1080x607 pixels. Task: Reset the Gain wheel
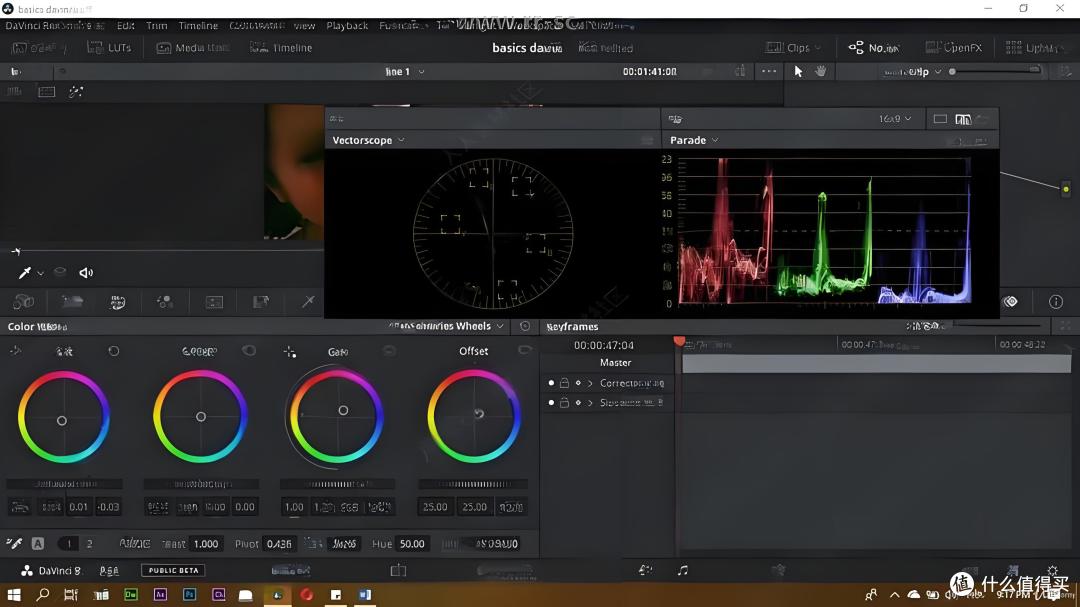click(x=389, y=351)
